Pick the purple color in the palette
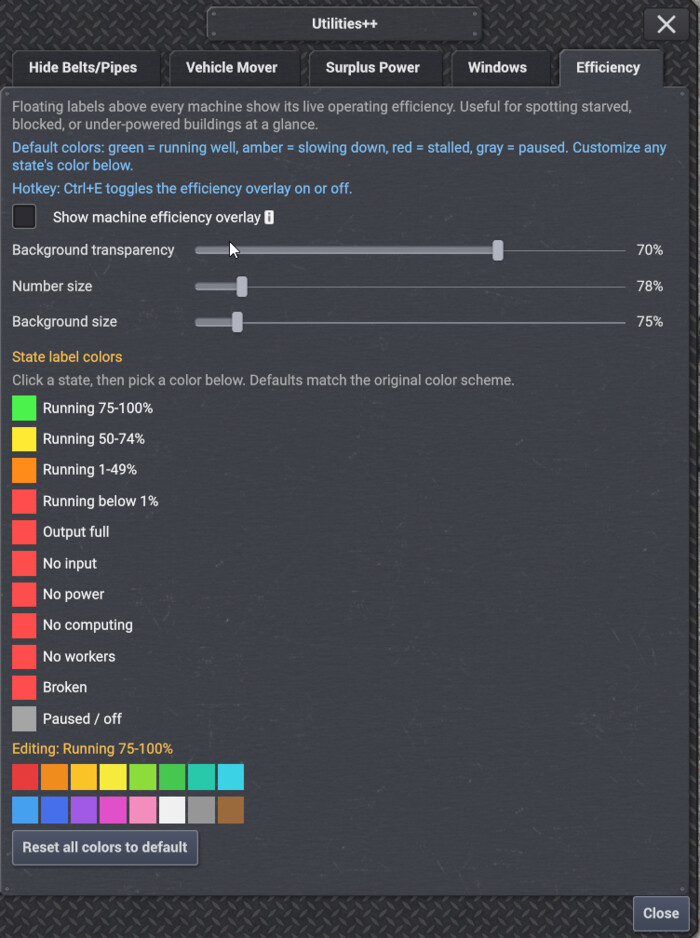Viewport: 700px width, 938px height. 84,810
